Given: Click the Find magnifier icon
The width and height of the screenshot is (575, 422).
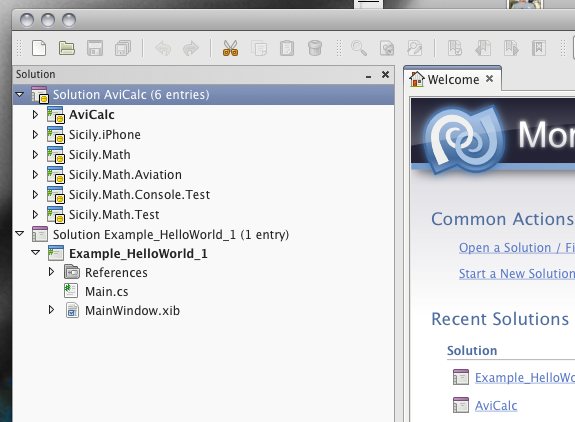Looking at the screenshot, I should pyautogui.click(x=359, y=48).
